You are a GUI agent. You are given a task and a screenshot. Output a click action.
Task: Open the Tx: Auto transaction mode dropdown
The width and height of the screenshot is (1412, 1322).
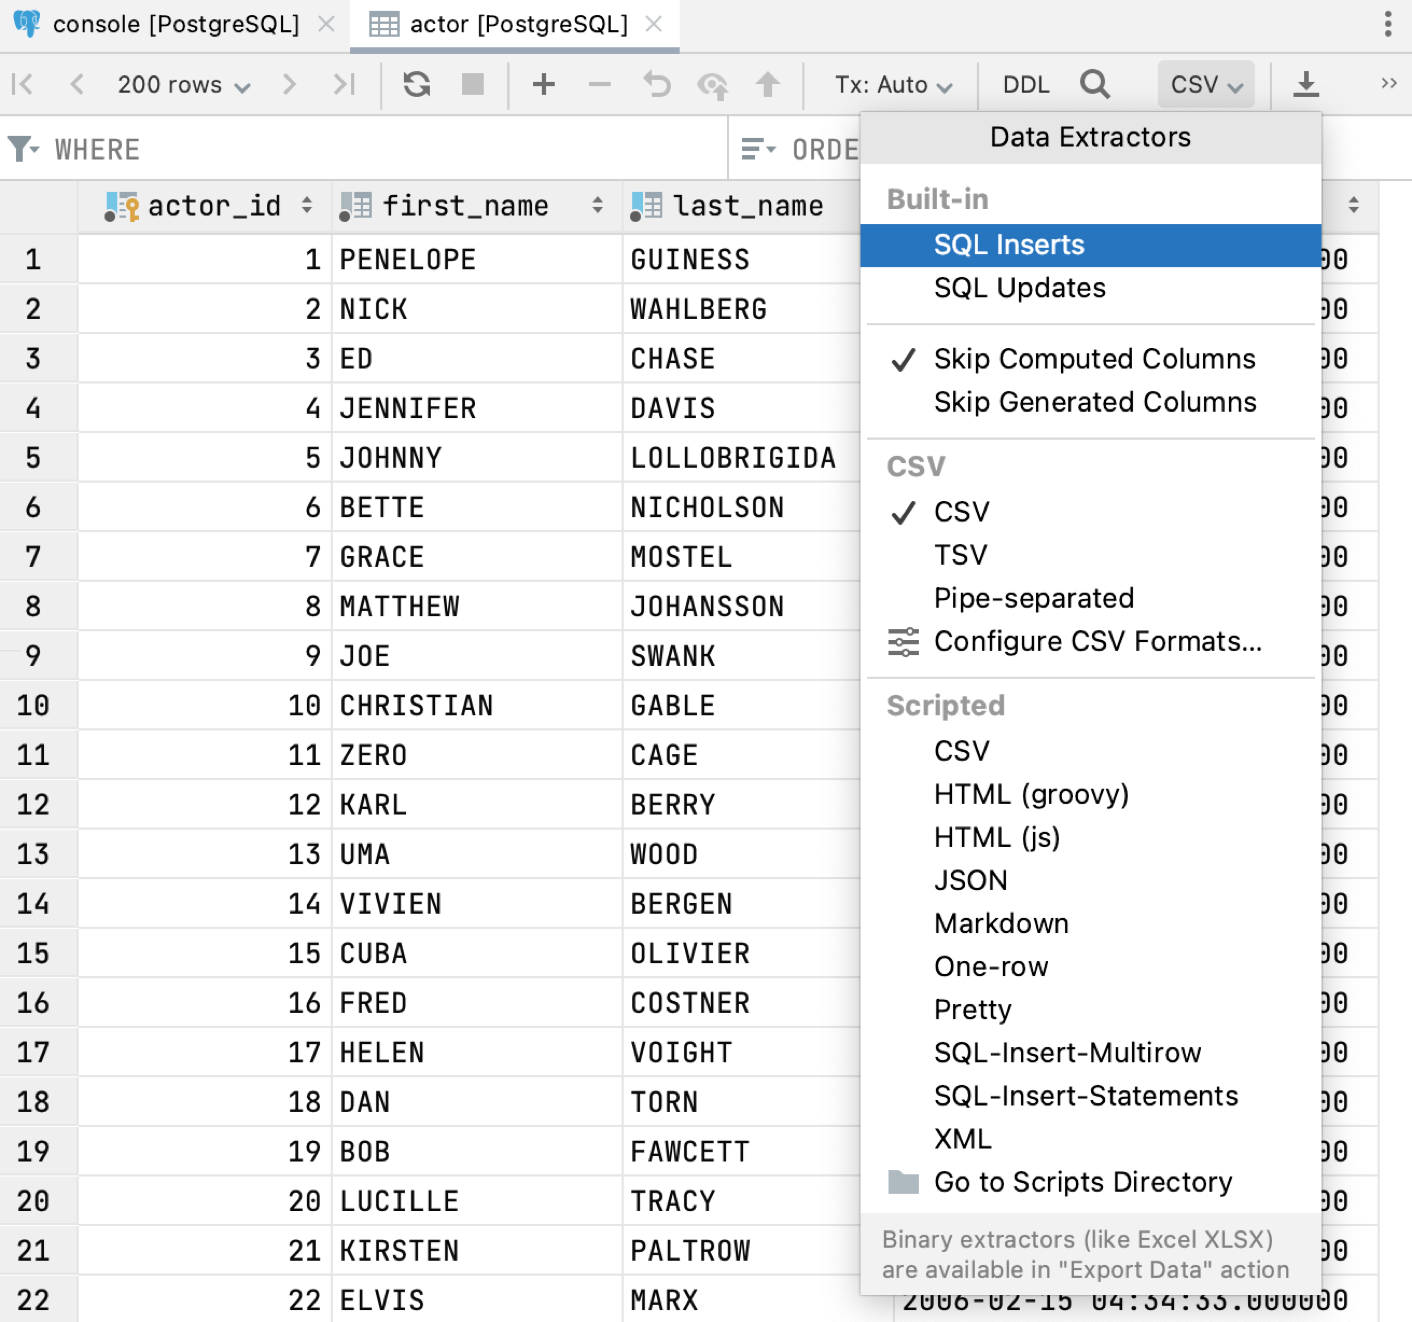pos(891,84)
